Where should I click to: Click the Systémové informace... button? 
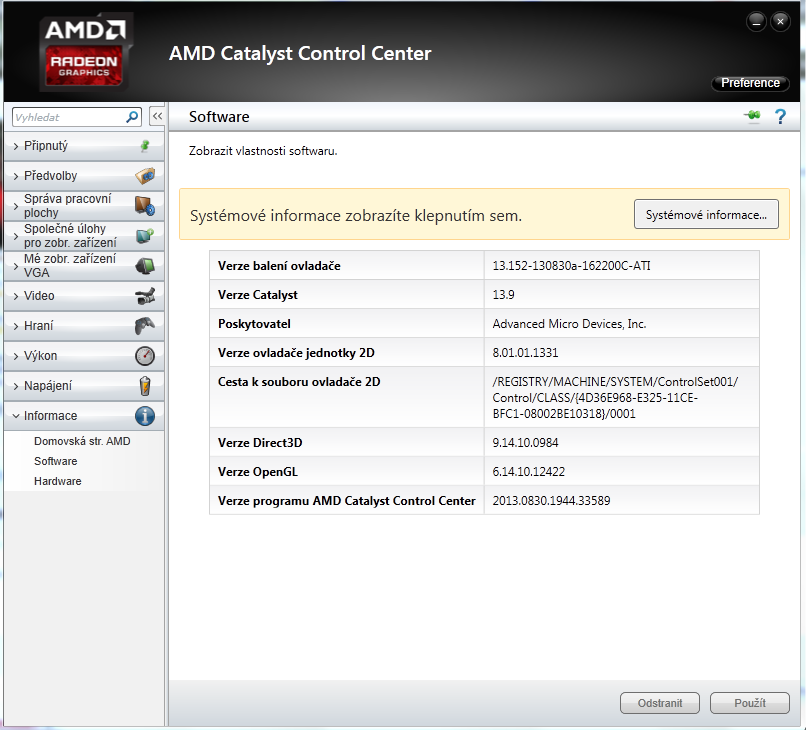[706, 214]
